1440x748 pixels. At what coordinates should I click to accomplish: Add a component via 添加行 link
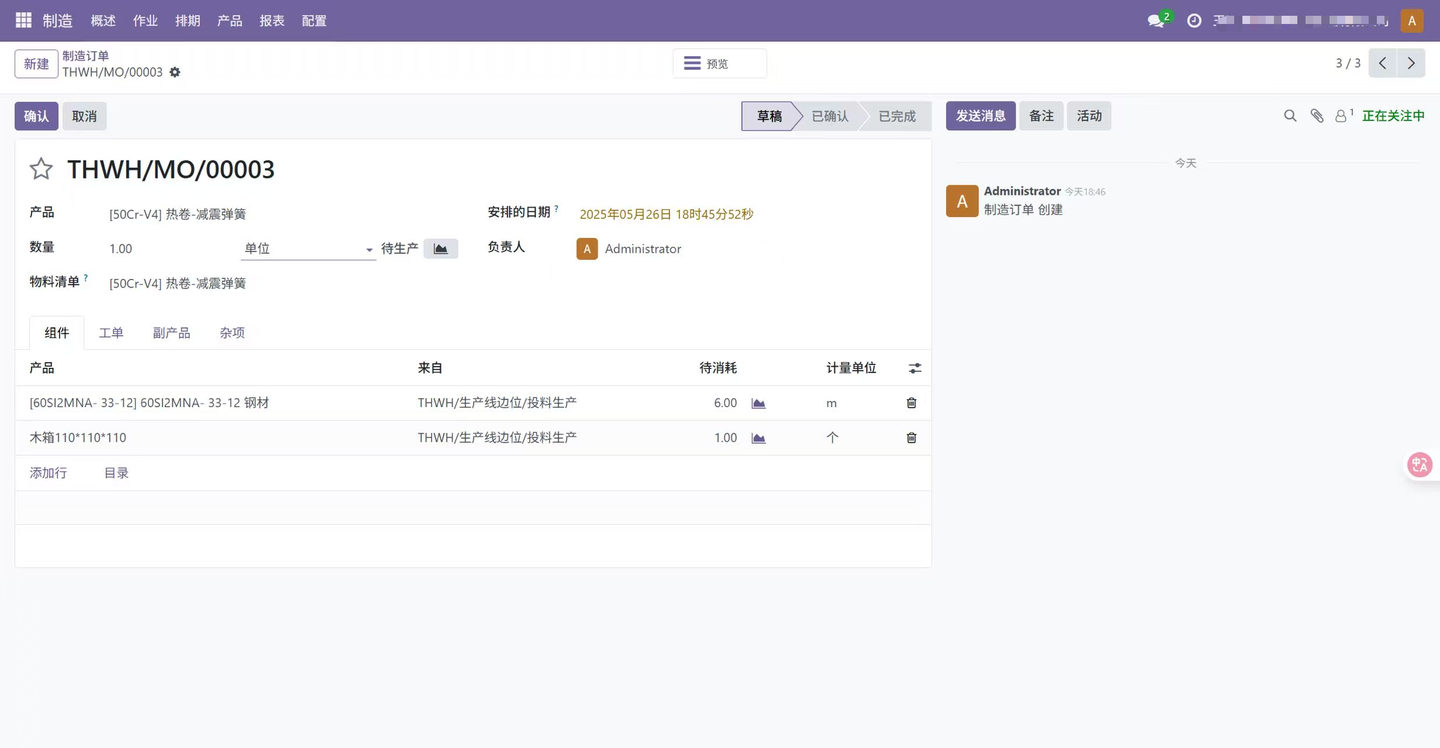tap(47, 472)
